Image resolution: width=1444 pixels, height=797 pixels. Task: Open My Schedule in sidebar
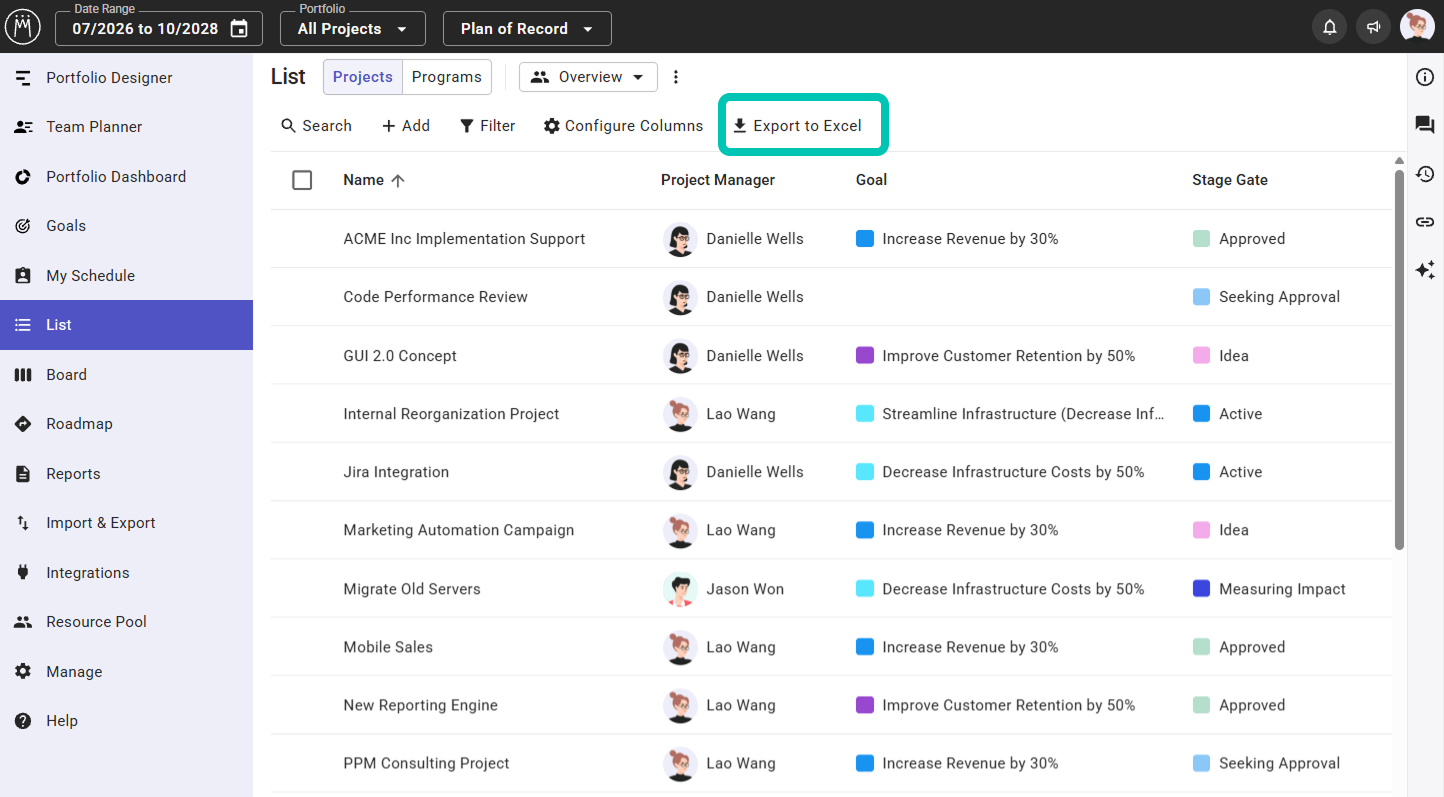(x=126, y=276)
